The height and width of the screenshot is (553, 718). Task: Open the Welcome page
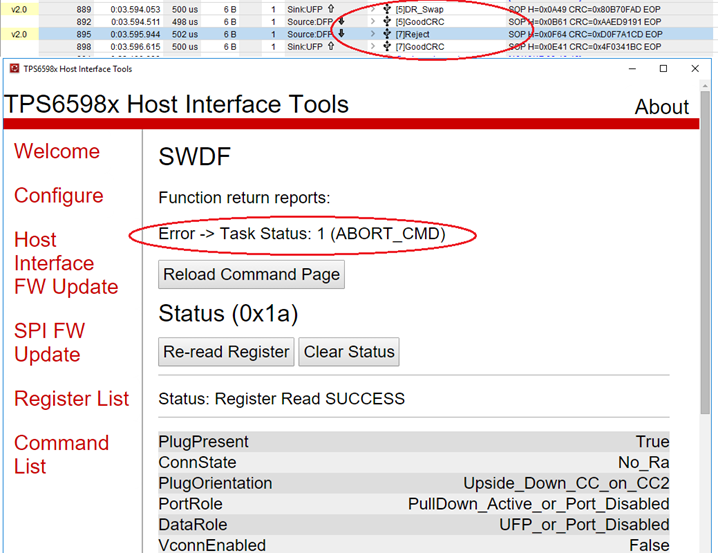pos(57,151)
